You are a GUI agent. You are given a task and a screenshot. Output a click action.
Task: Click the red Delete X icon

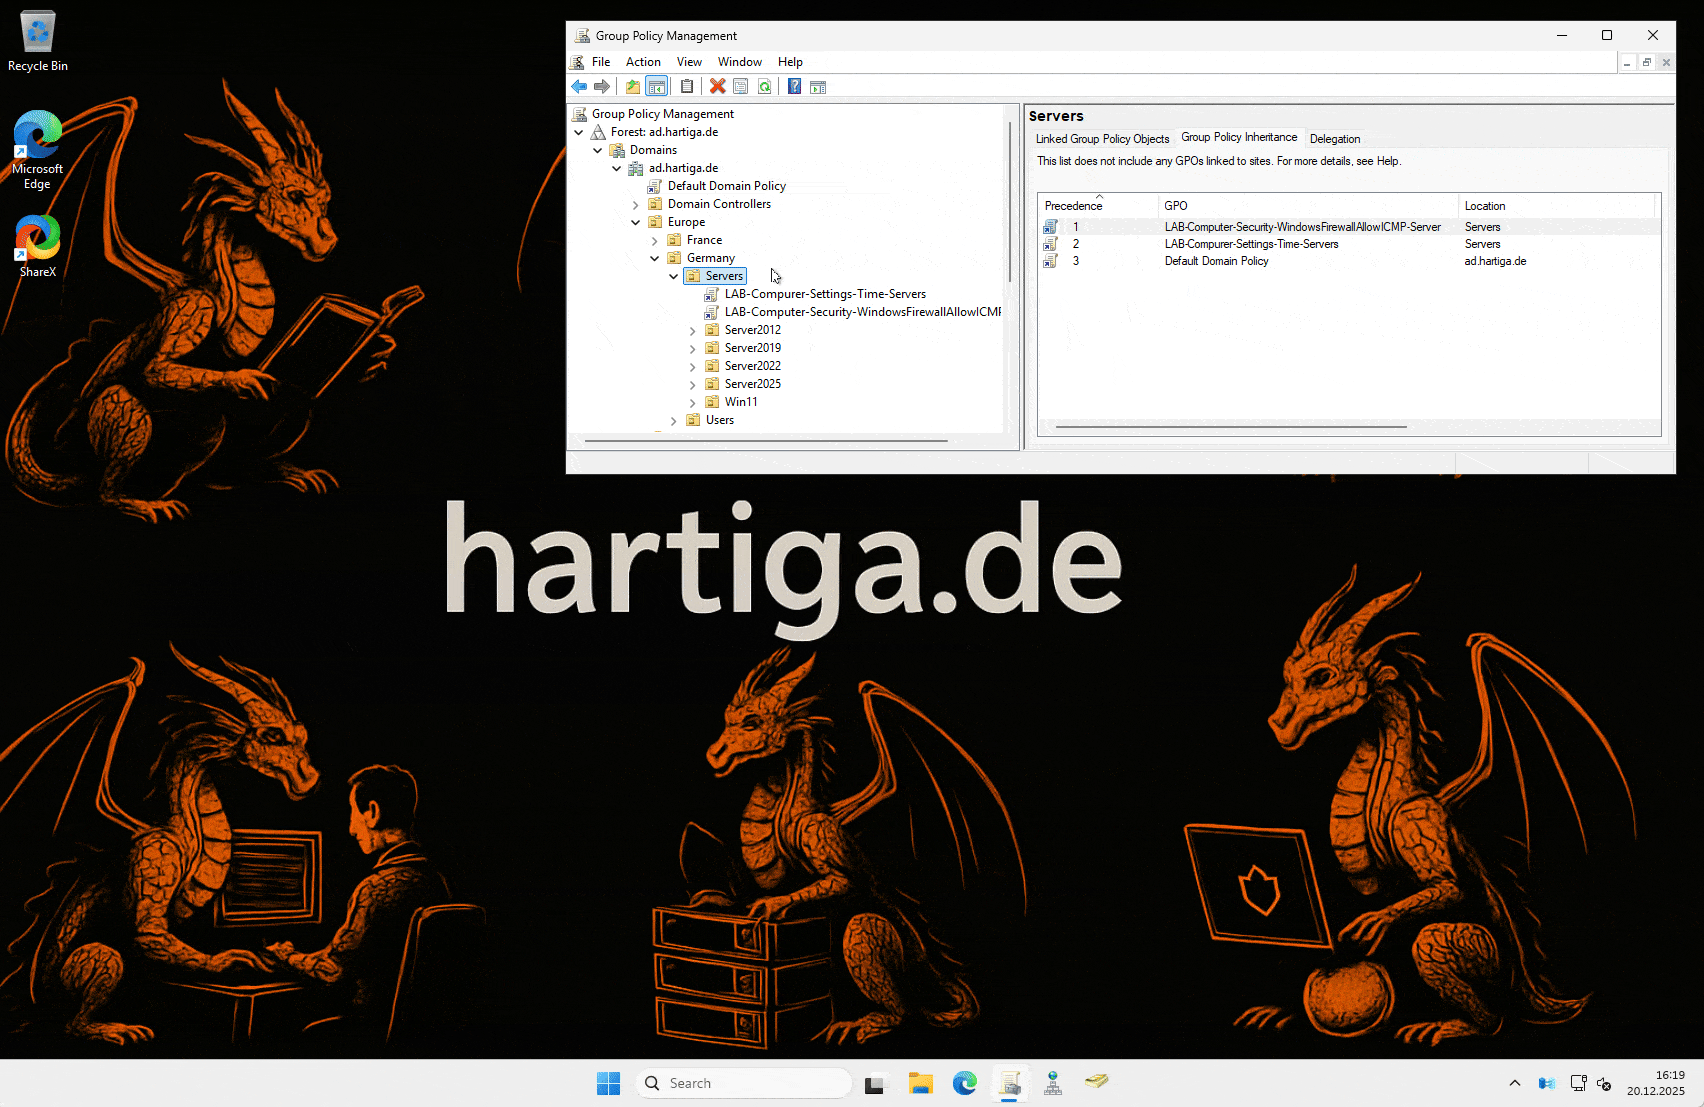[x=717, y=87]
